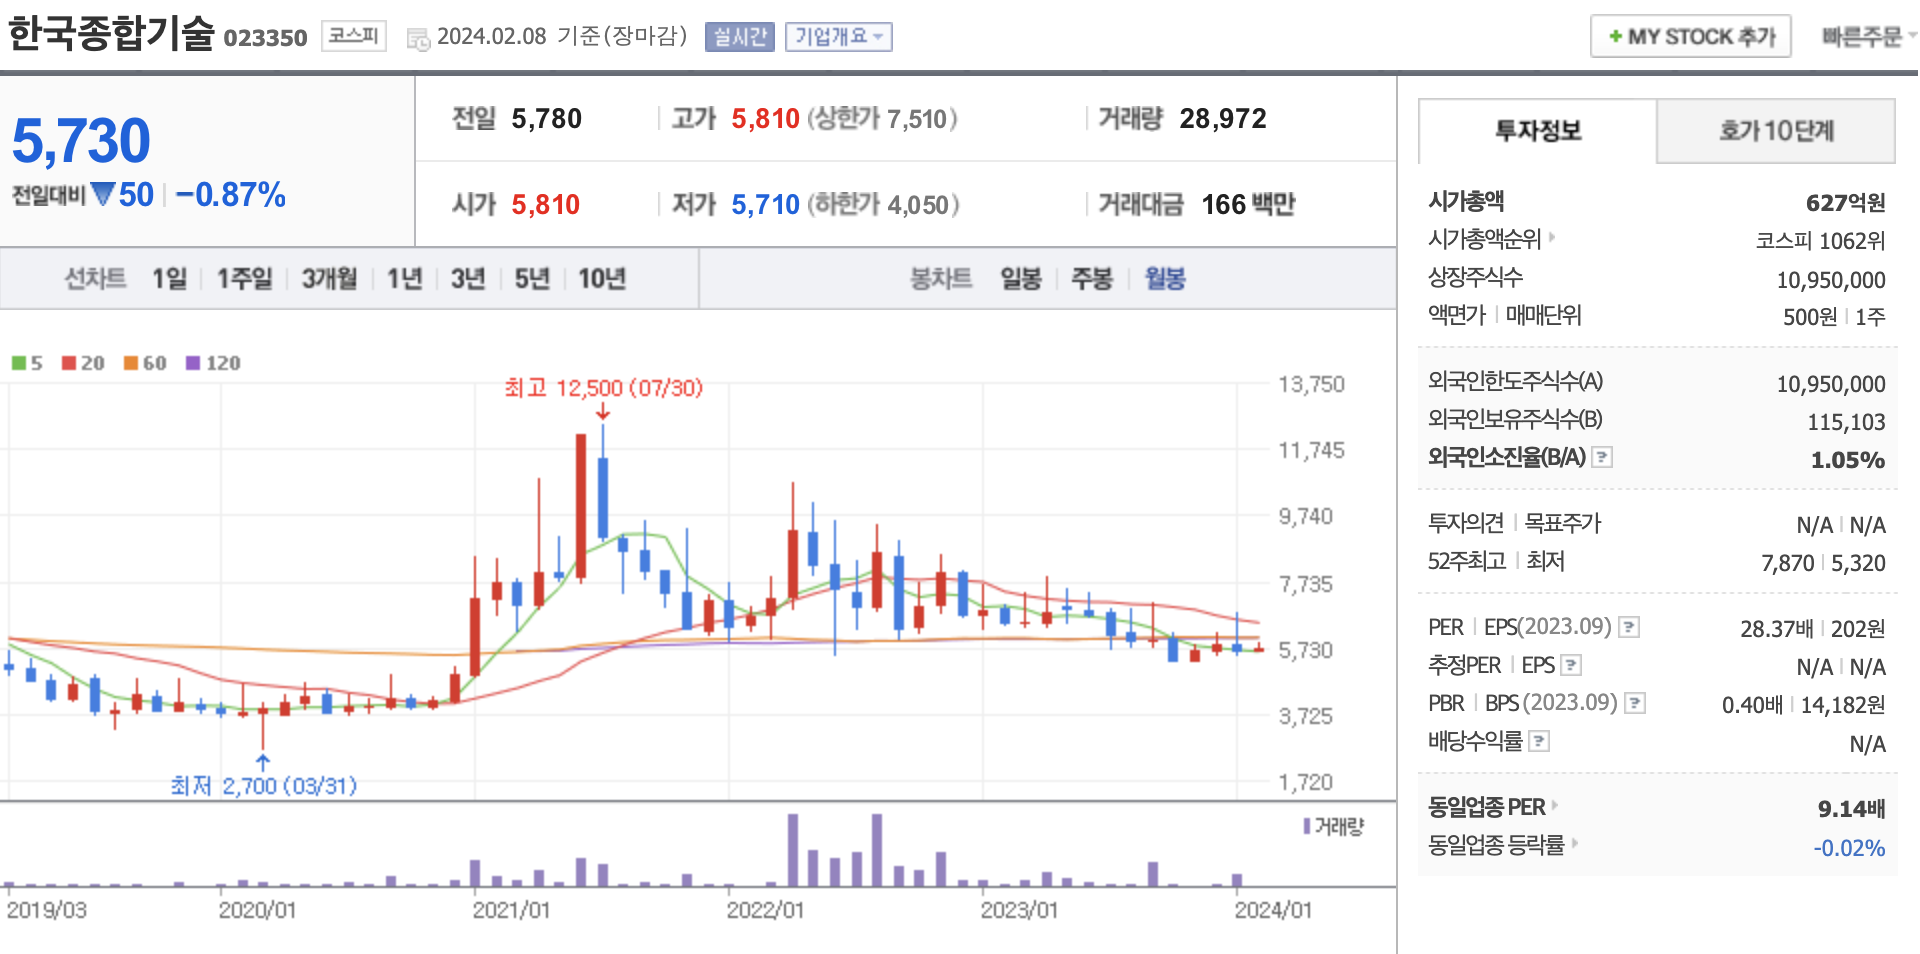Image resolution: width=1920 pixels, height=954 pixels.
Task: Click the stock code 023350
Action: click(265, 38)
